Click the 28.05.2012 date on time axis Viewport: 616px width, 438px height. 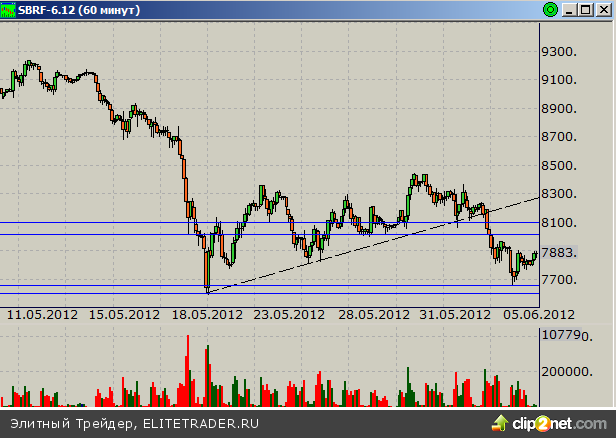tap(371, 314)
